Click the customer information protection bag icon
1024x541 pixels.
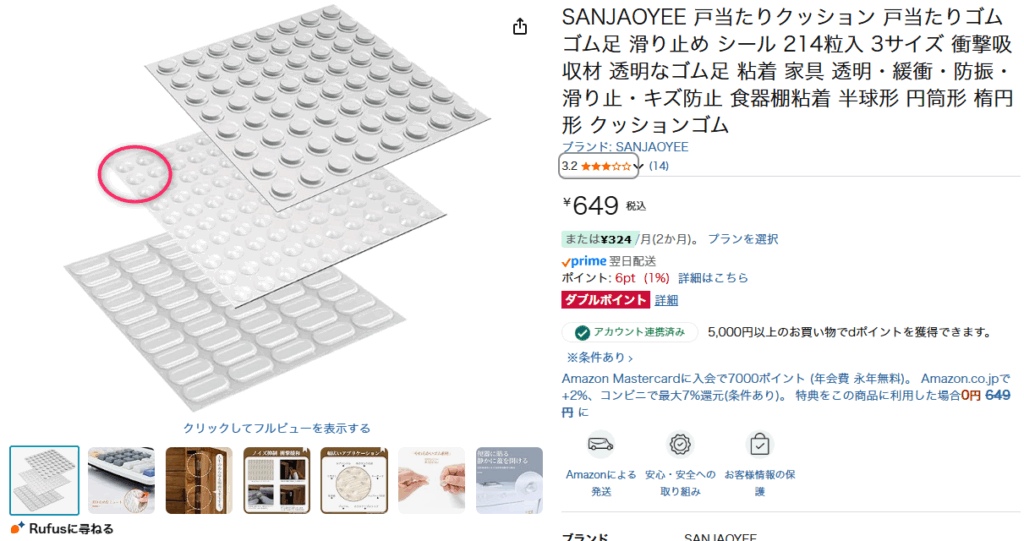[x=760, y=444]
